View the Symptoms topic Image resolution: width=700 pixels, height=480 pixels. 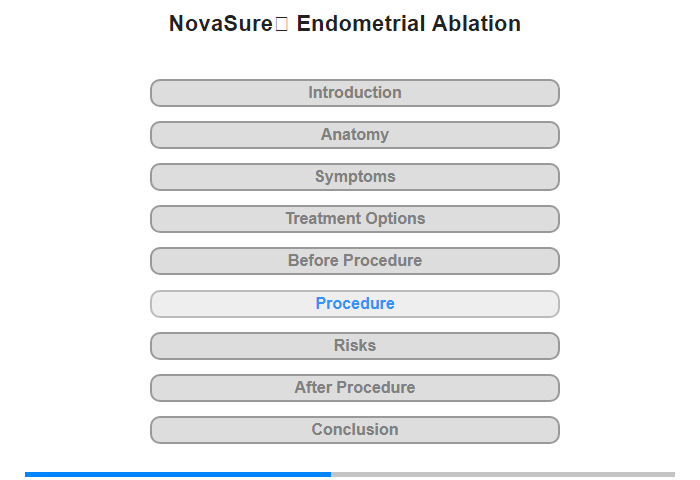click(355, 177)
